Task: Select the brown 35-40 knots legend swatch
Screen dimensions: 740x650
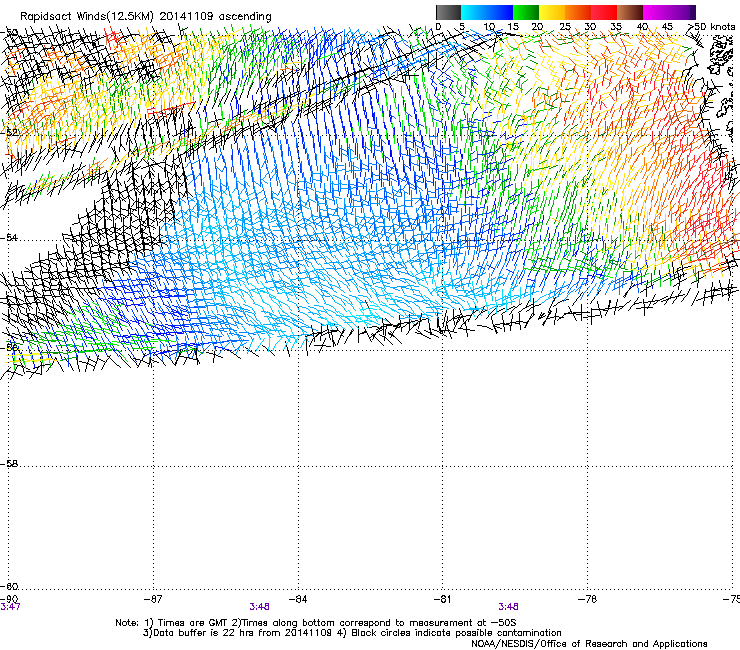Action: click(630, 12)
